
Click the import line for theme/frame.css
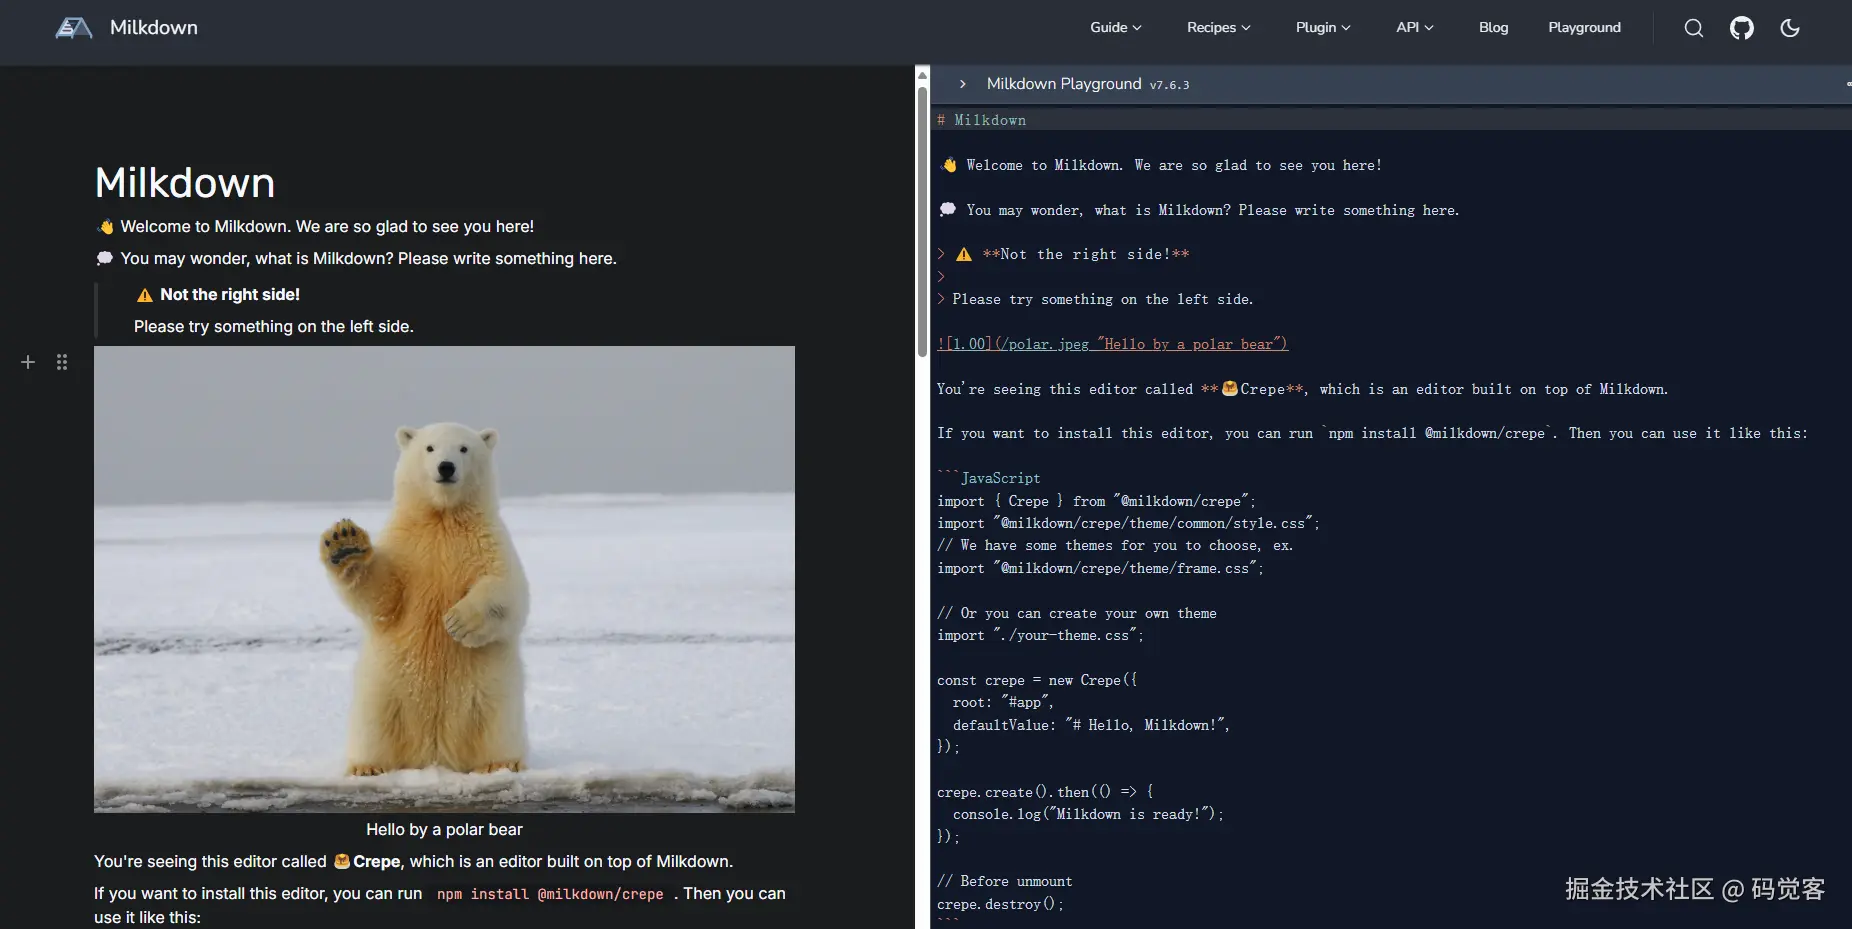[1100, 568]
